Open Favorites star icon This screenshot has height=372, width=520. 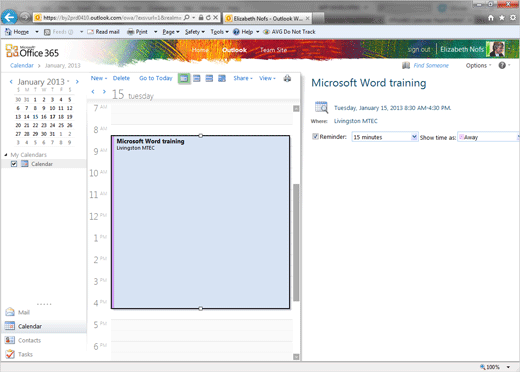(502, 18)
